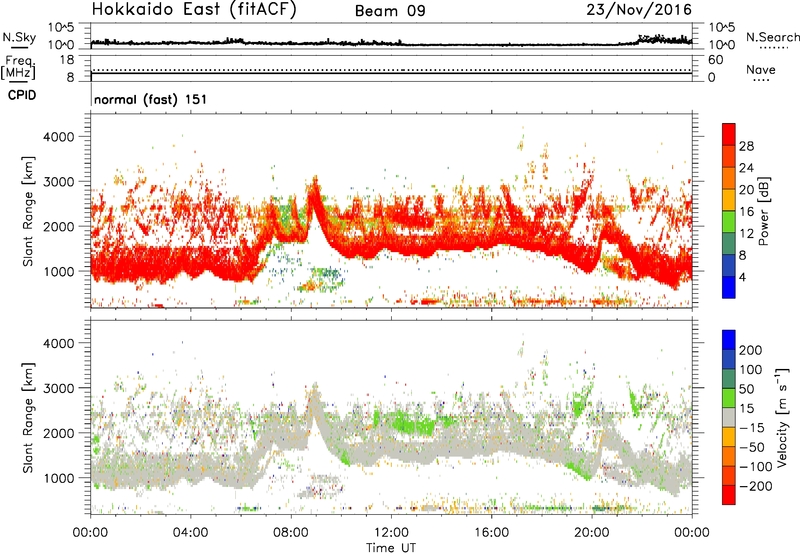Image resolution: width=800 pixels, height=554 pixels.
Task: Click the gray -15 to 15 velocity swatch
Action: point(728,418)
